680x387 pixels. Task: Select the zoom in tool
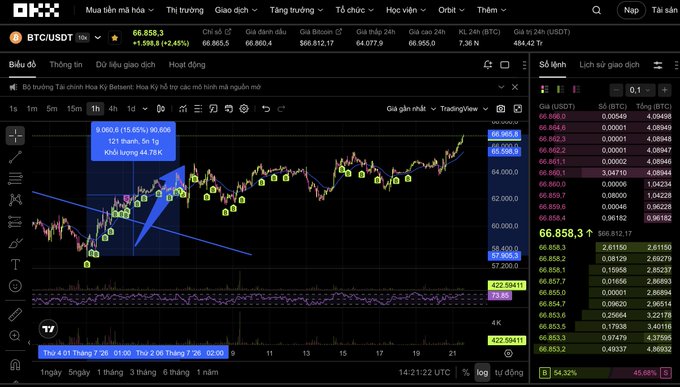[x=15, y=336]
